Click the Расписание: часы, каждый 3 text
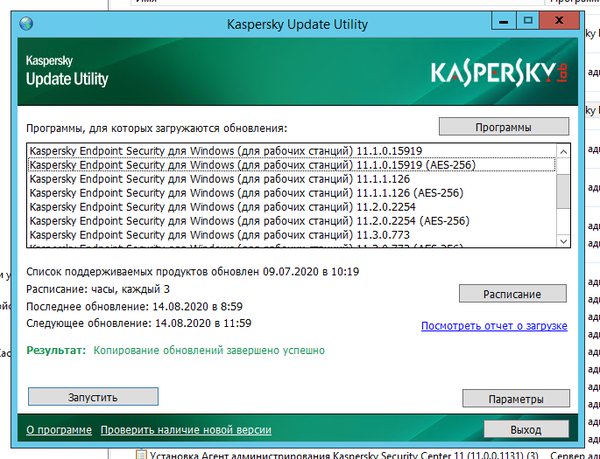The image size is (600, 459). [98, 289]
